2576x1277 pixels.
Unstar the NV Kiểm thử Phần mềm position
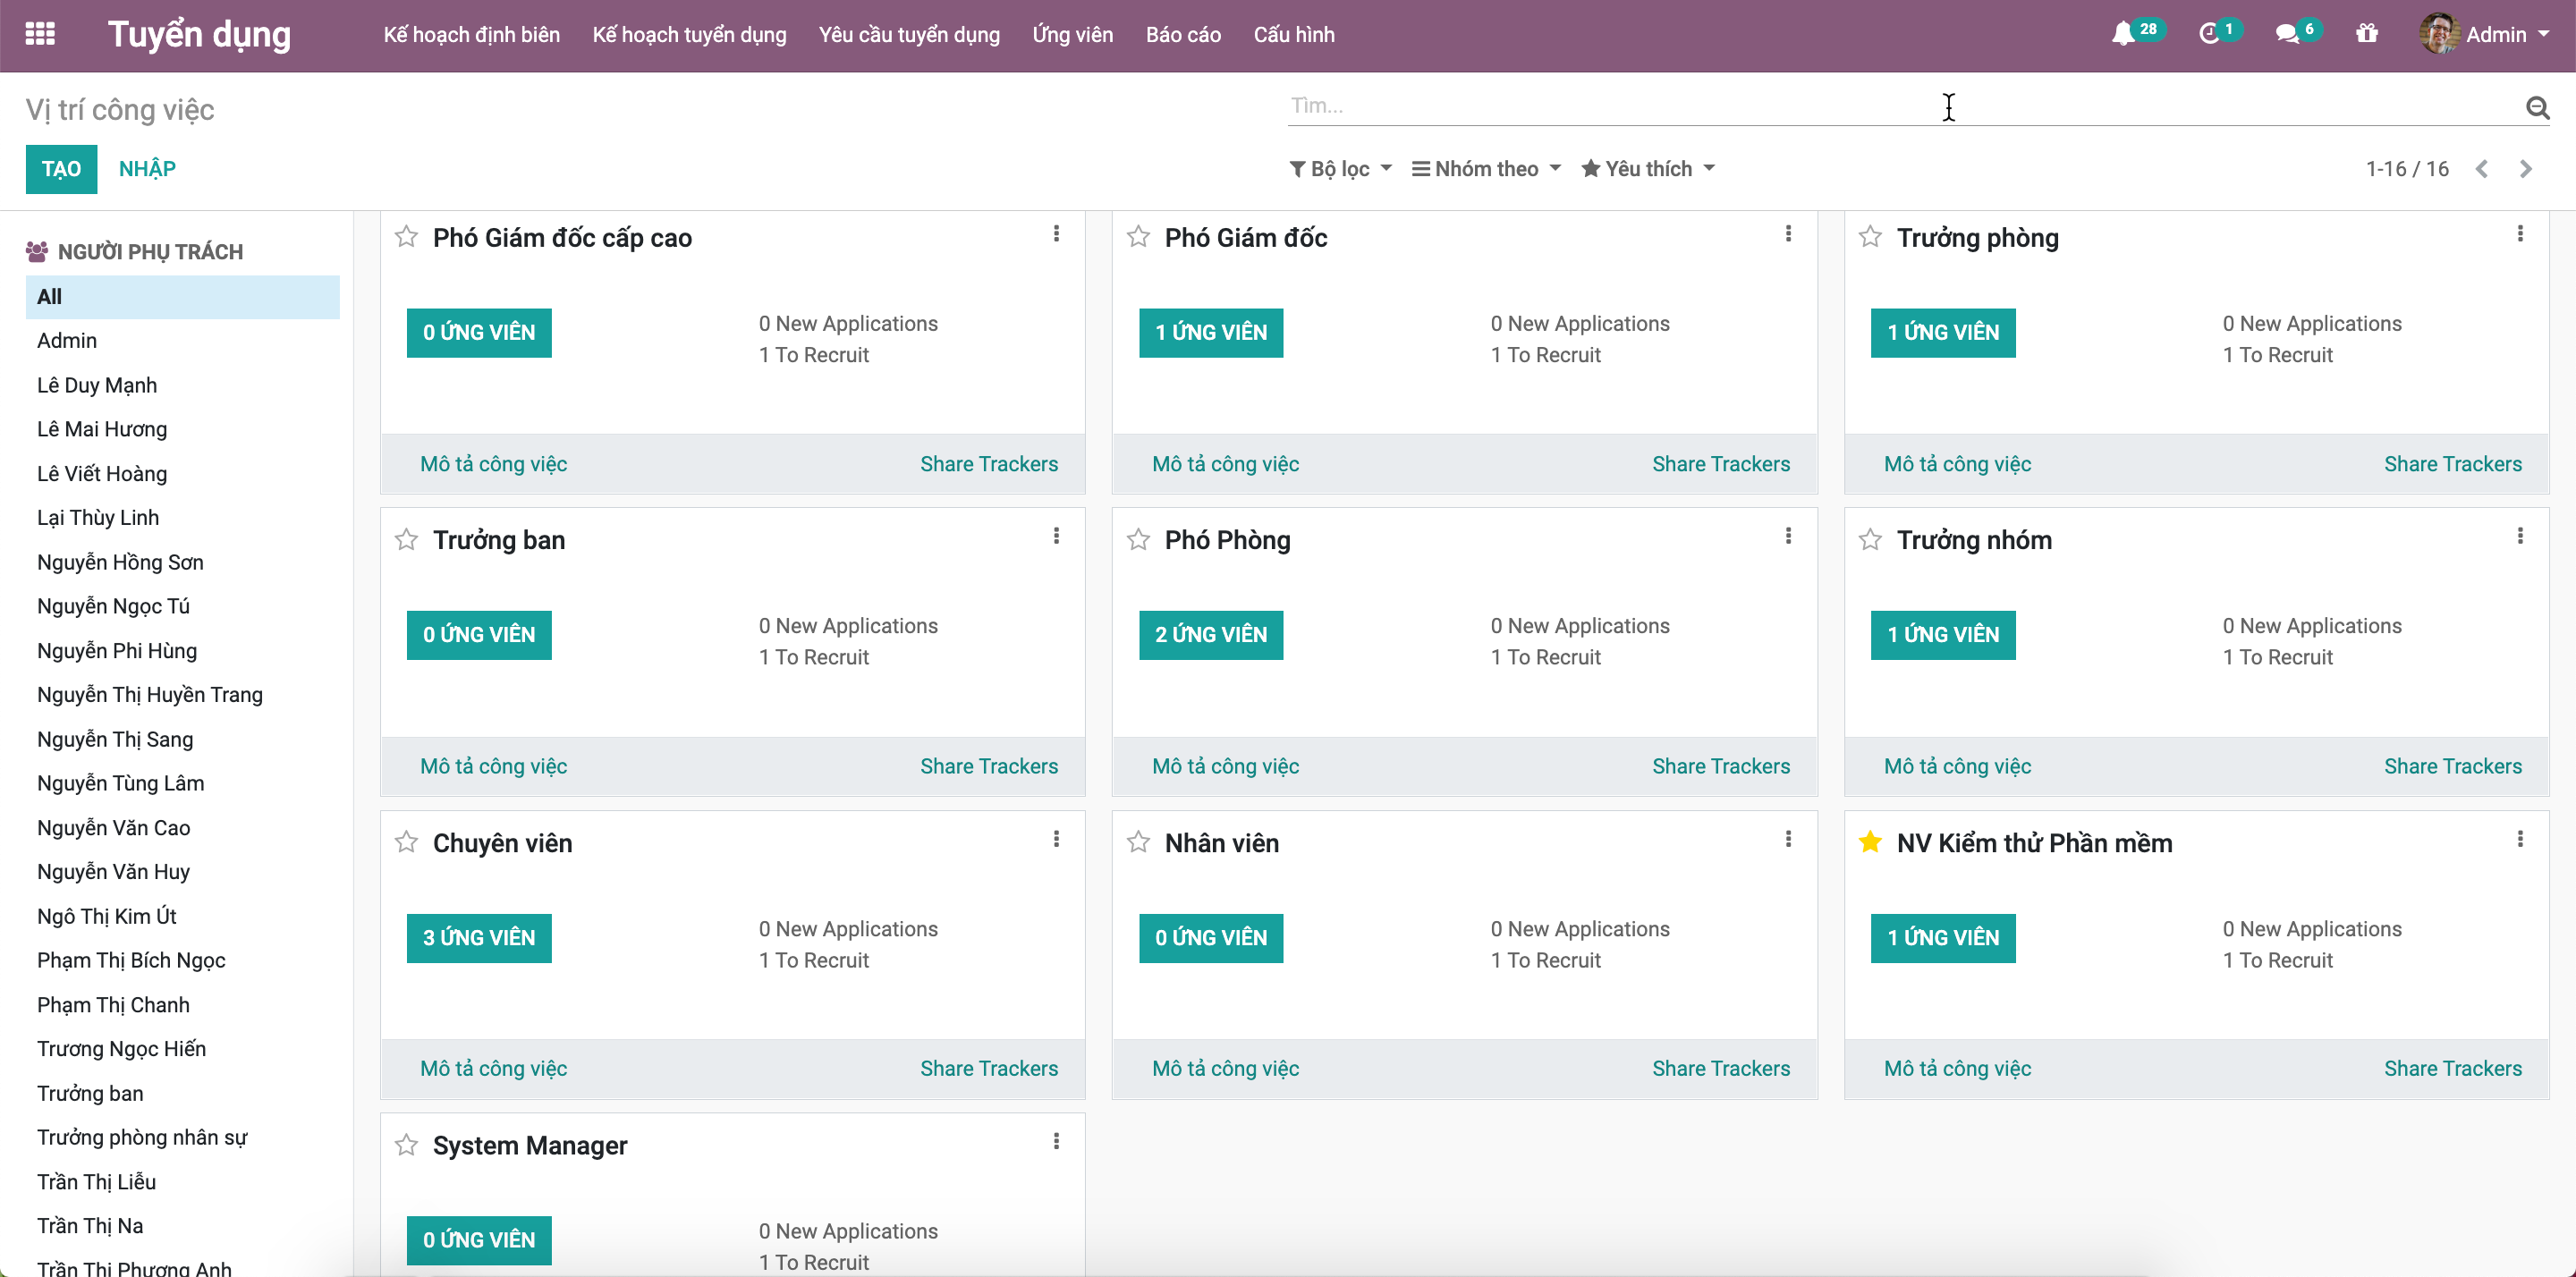pyautogui.click(x=1869, y=842)
